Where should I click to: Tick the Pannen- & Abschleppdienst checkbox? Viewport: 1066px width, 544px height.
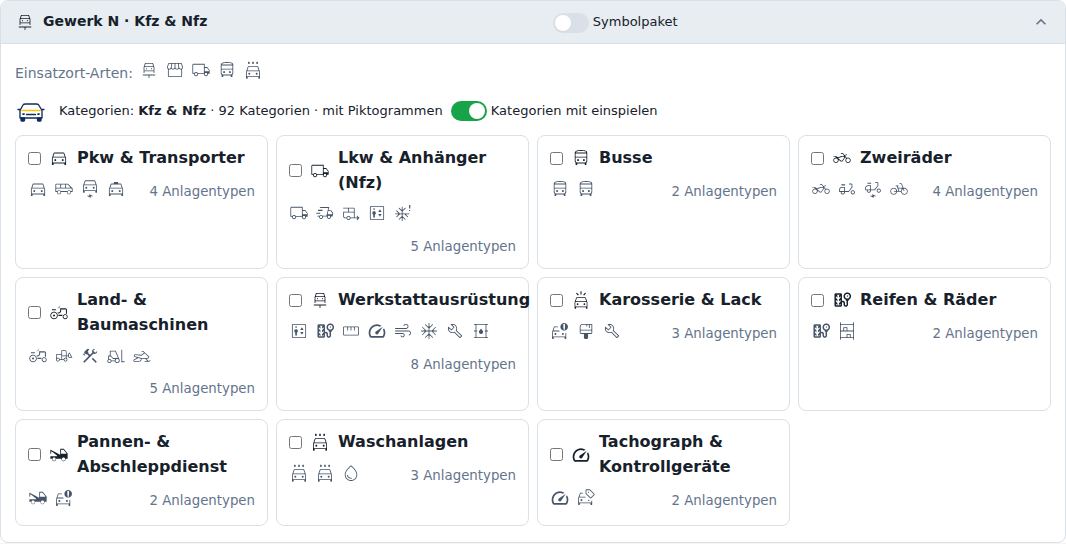[x=35, y=455]
